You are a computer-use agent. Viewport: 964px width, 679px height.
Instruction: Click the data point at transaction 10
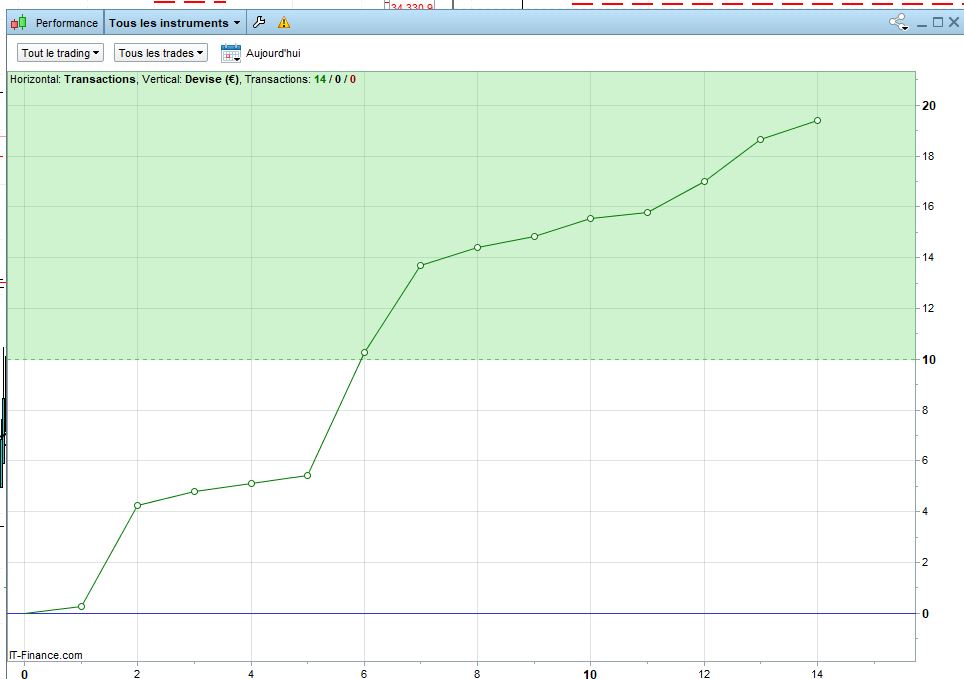pyautogui.click(x=590, y=218)
